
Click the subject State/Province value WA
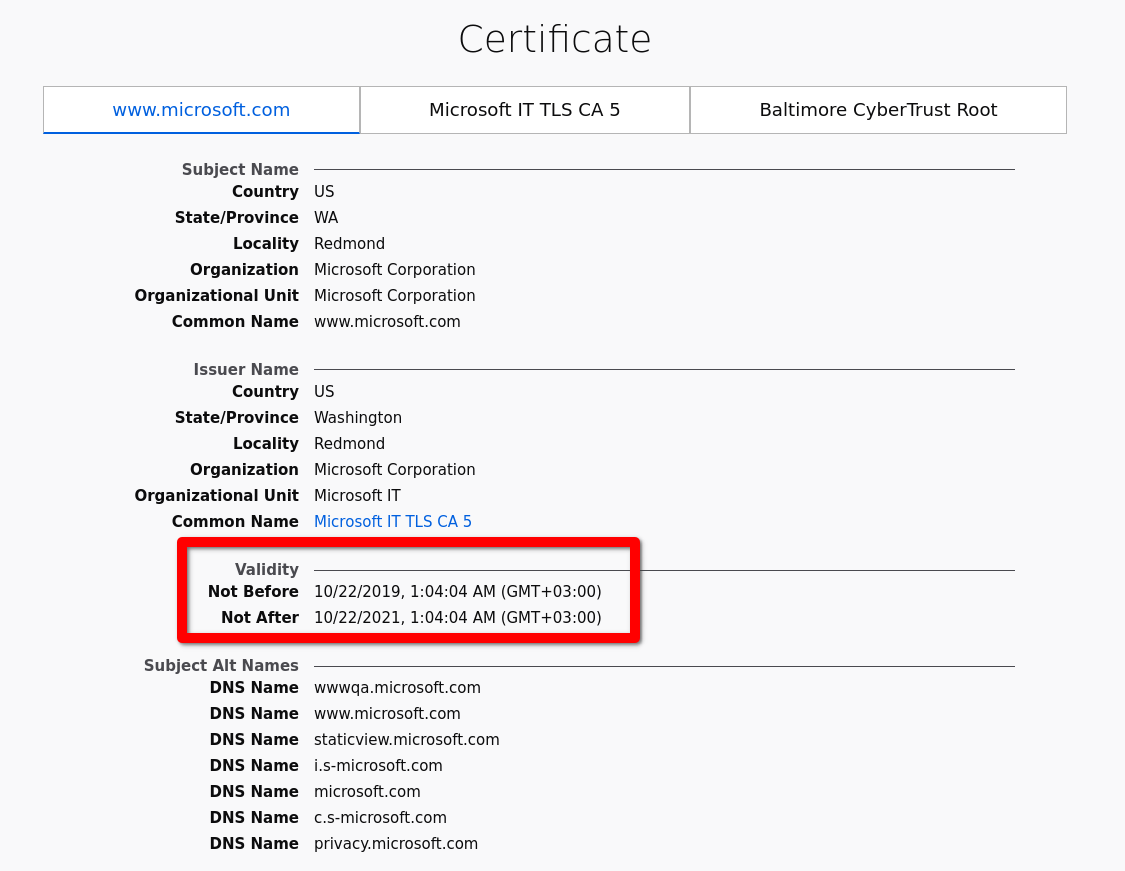(326, 217)
